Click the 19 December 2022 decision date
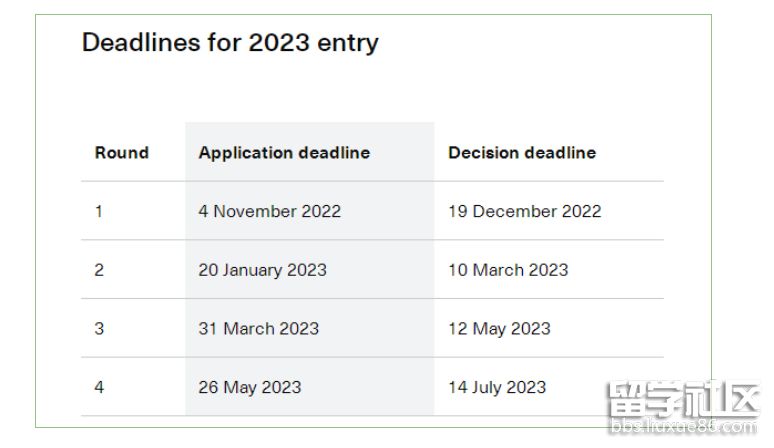Viewport: 774px width, 448px height. coord(525,211)
